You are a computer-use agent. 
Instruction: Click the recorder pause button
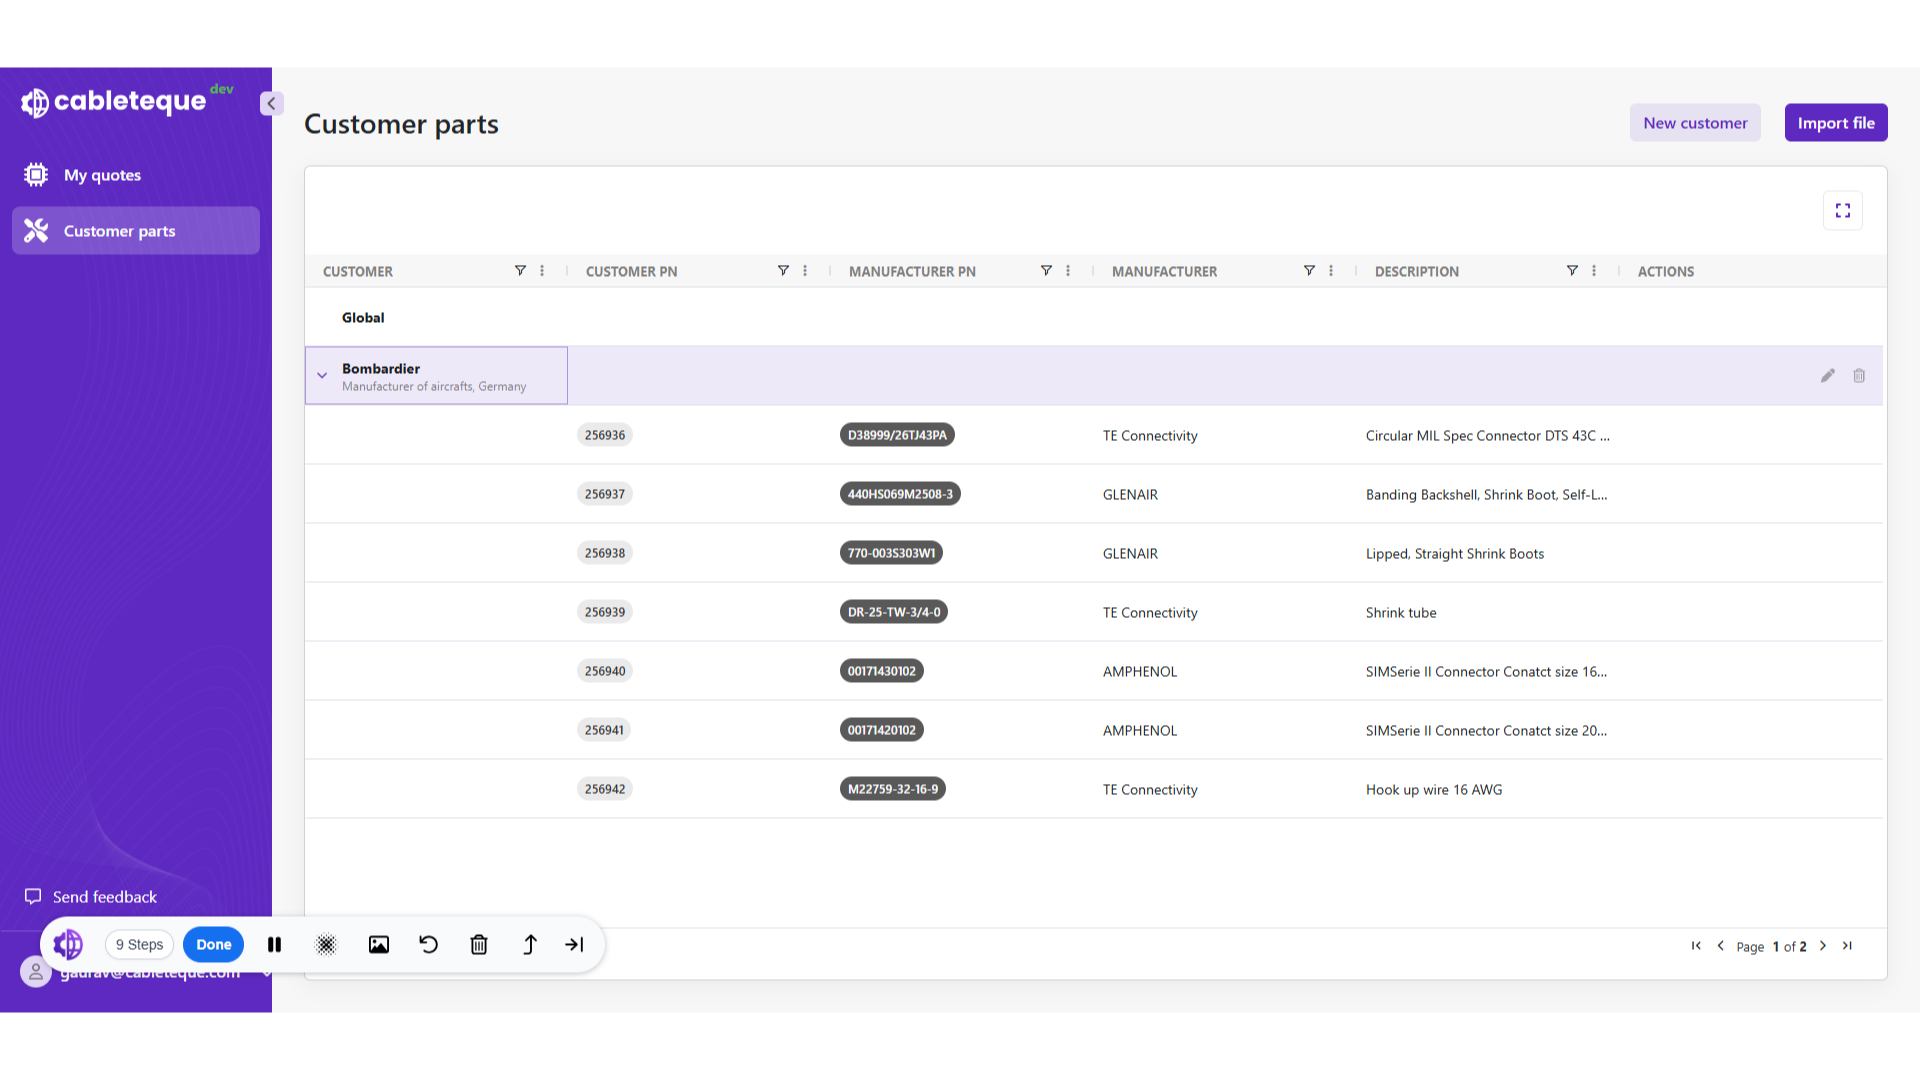(274, 945)
